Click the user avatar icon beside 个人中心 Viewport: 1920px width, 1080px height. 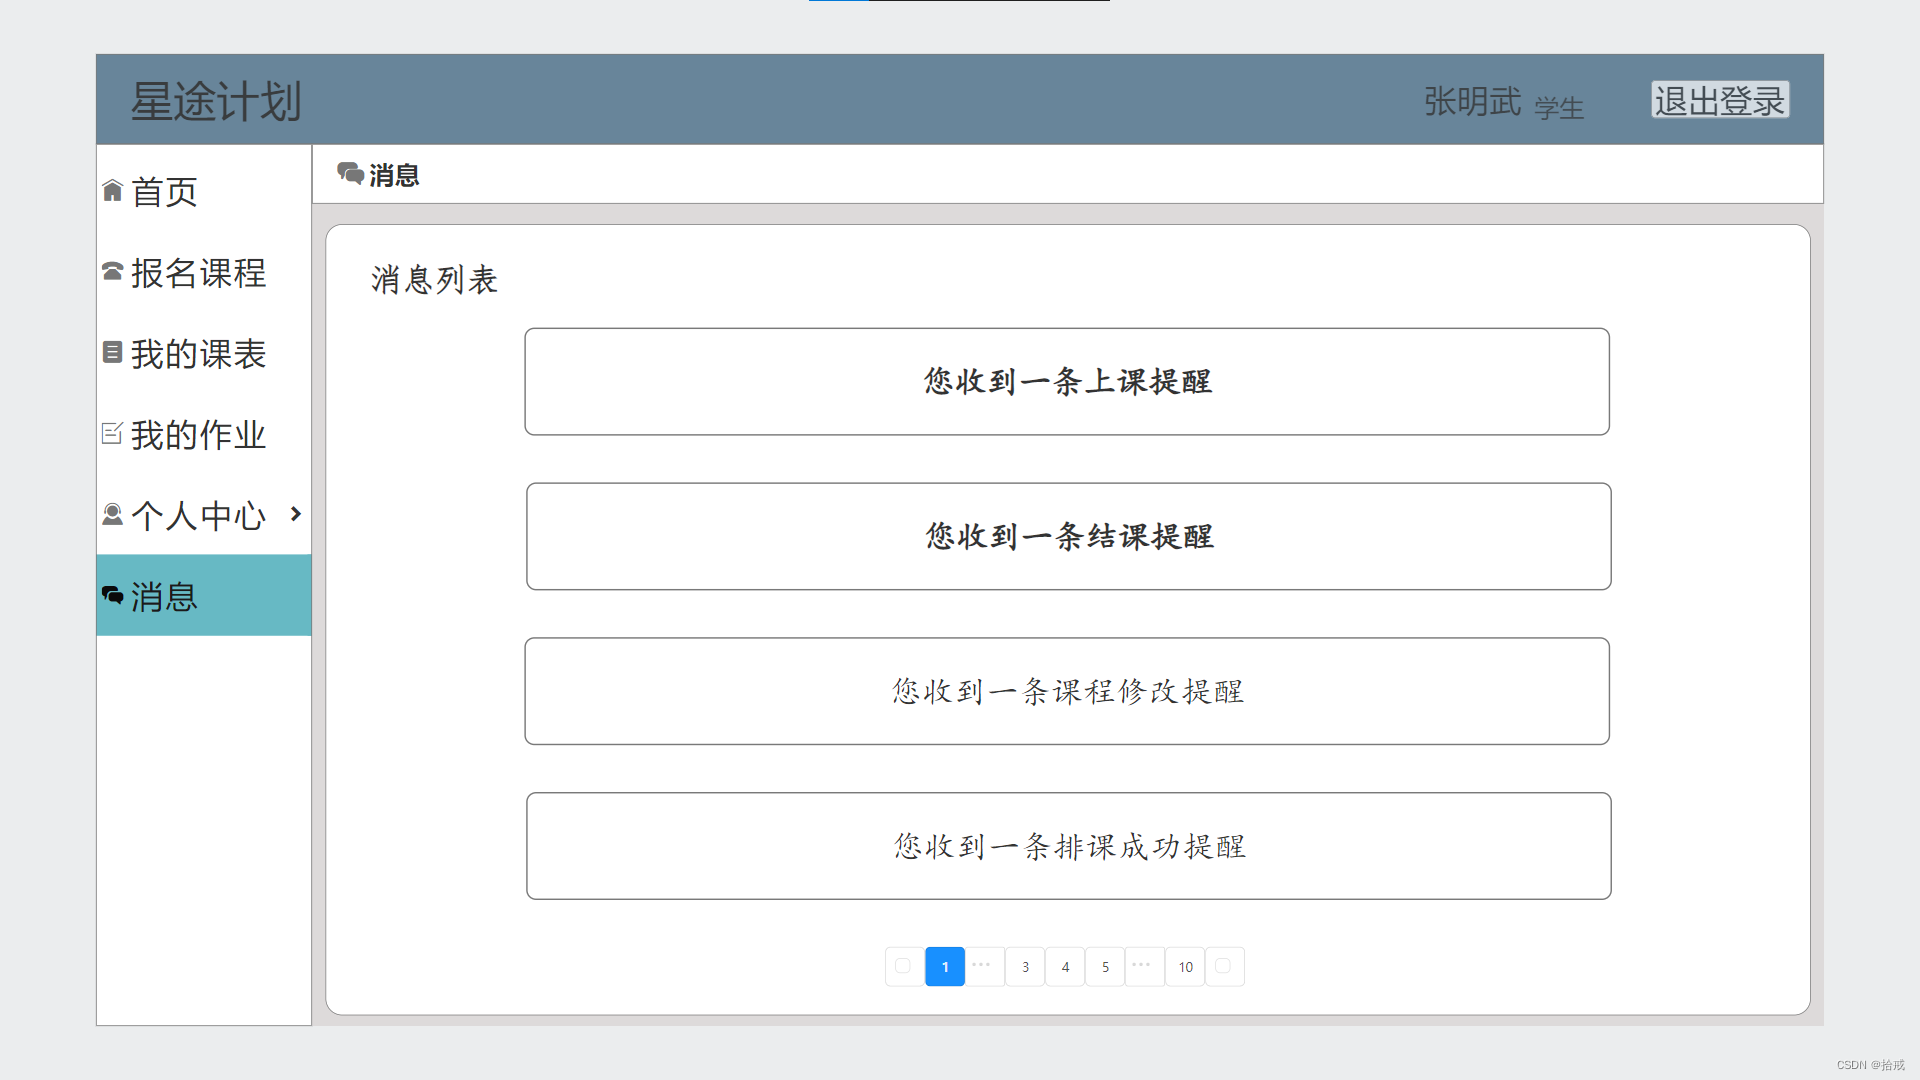(112, 514)
